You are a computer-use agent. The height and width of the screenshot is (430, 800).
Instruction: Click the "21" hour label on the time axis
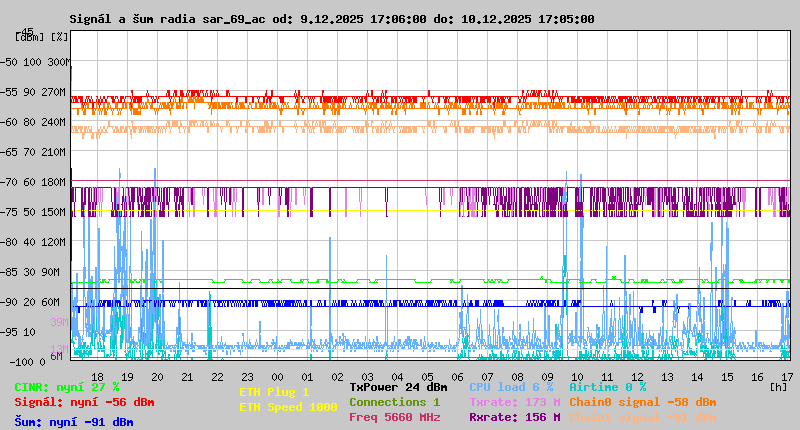point(187,377)
